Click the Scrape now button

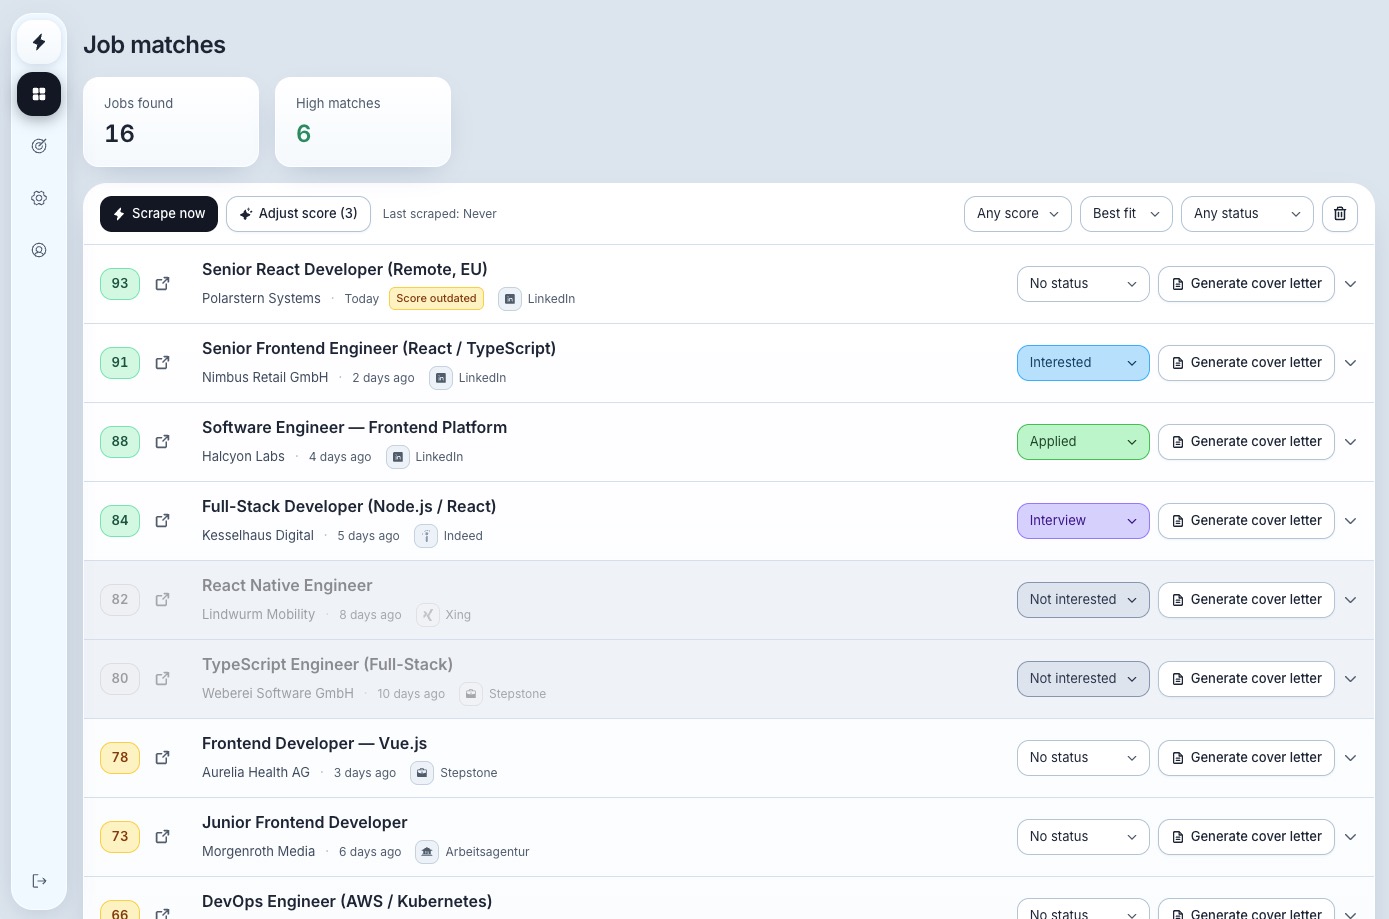159,214
